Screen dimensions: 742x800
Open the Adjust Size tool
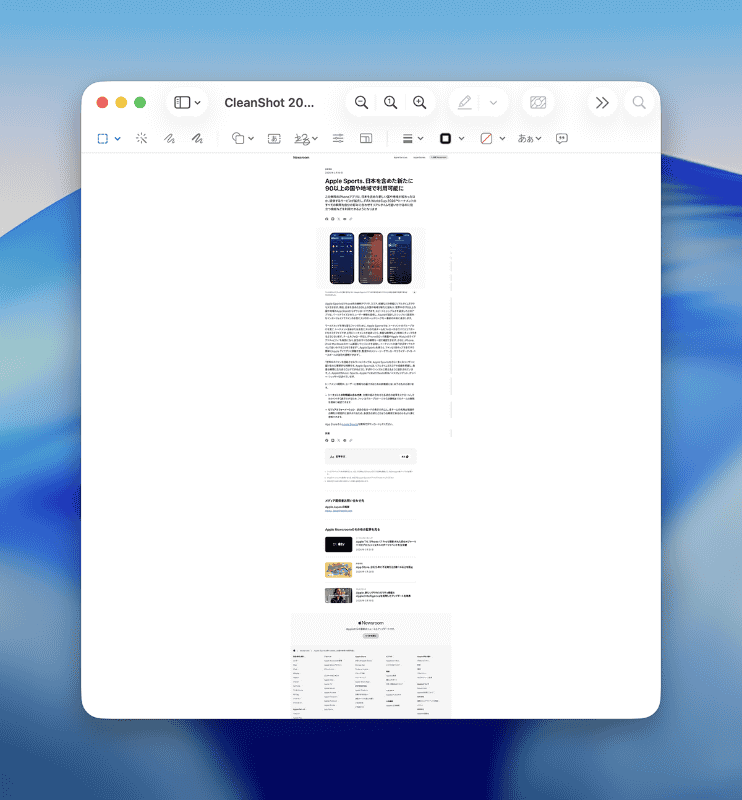coord(366,138)
